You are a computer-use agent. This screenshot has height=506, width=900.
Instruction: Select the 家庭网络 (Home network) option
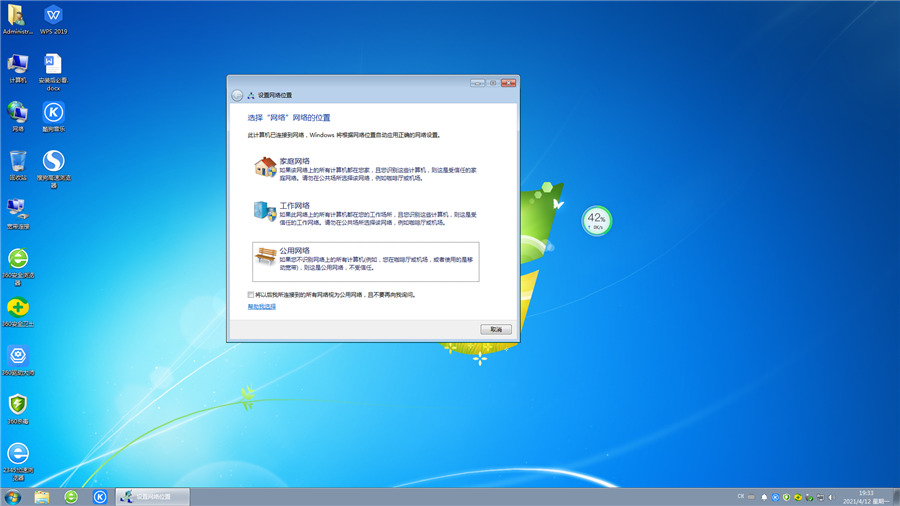[294, 161]
